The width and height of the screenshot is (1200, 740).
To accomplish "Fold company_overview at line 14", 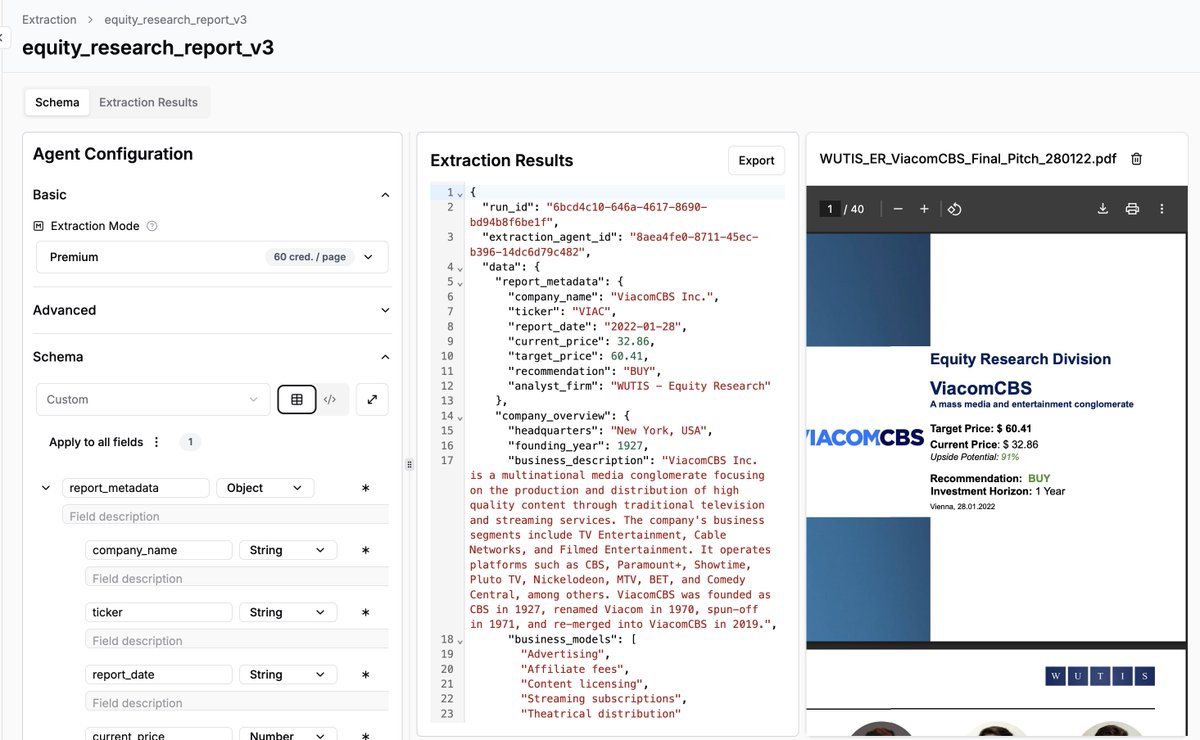I will [460, 416].
